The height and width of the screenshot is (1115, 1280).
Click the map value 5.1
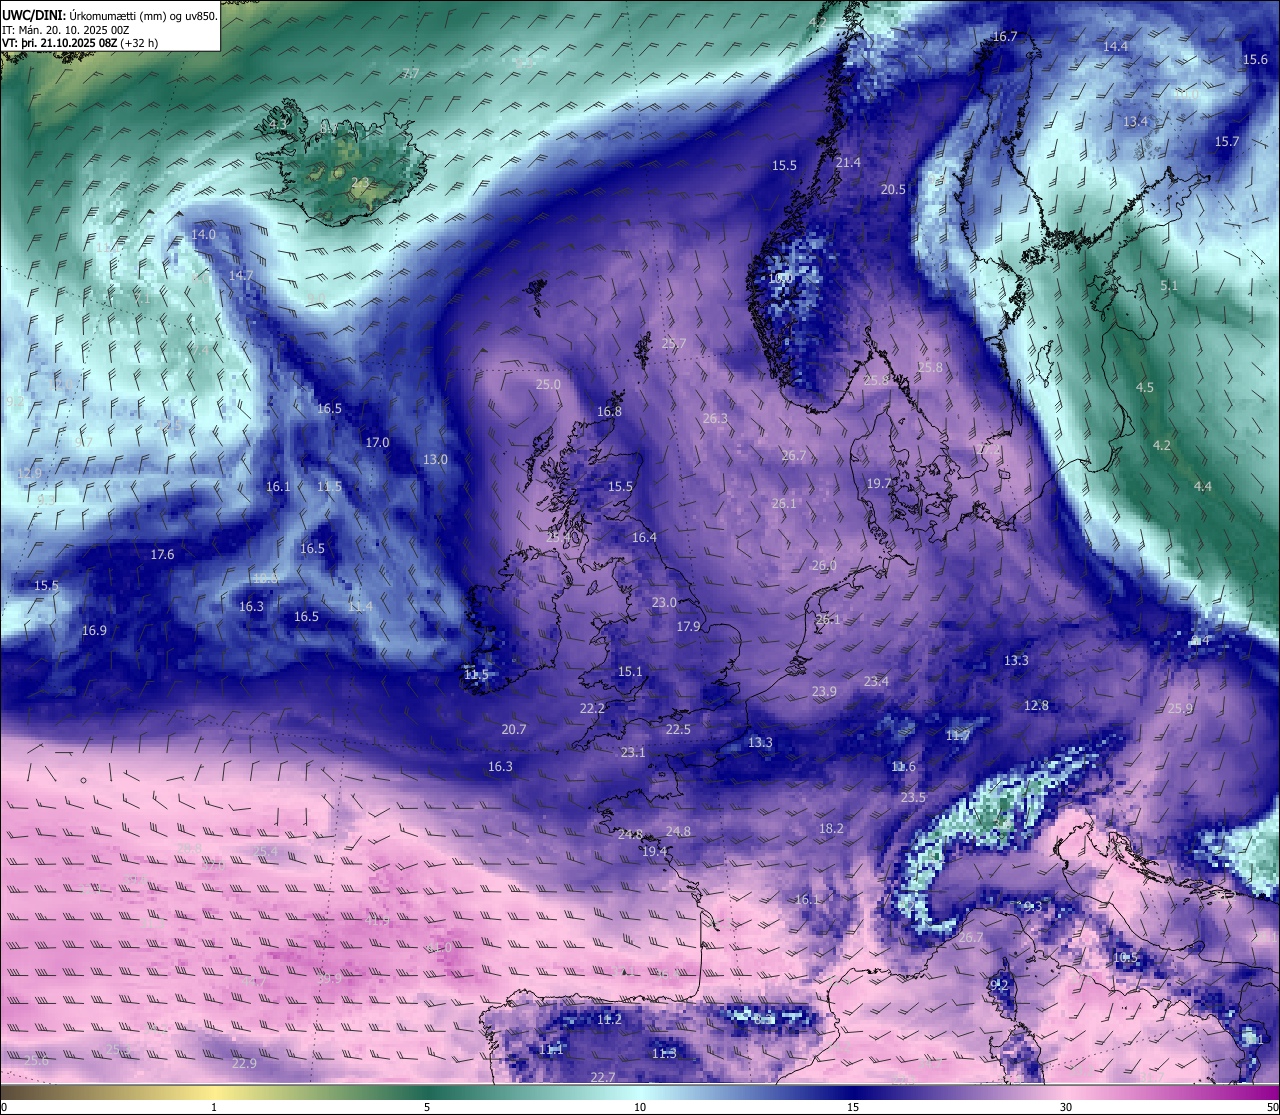coord(1169,287)
